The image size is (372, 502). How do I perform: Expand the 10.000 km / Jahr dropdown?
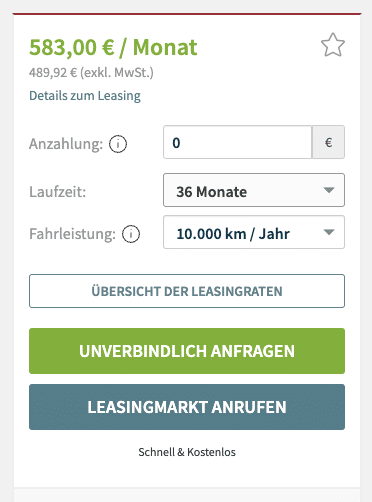tap(254, 232)
